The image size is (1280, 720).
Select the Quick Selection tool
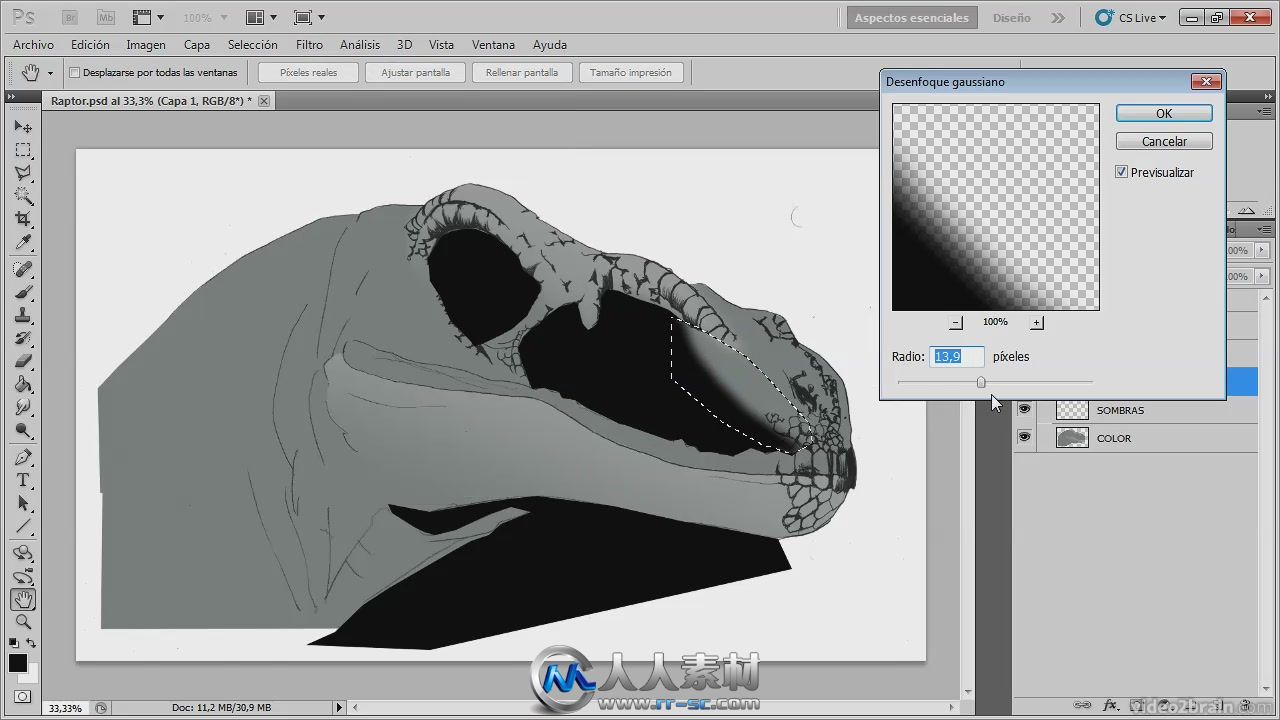click(x=23, y=196)
